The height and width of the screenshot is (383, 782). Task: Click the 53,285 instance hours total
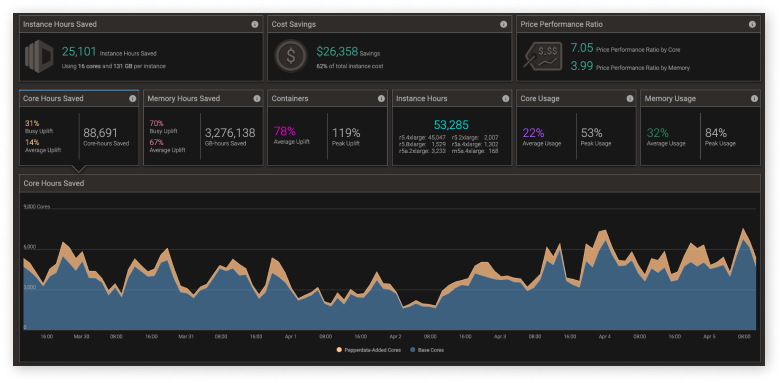(x=451, y=125)
